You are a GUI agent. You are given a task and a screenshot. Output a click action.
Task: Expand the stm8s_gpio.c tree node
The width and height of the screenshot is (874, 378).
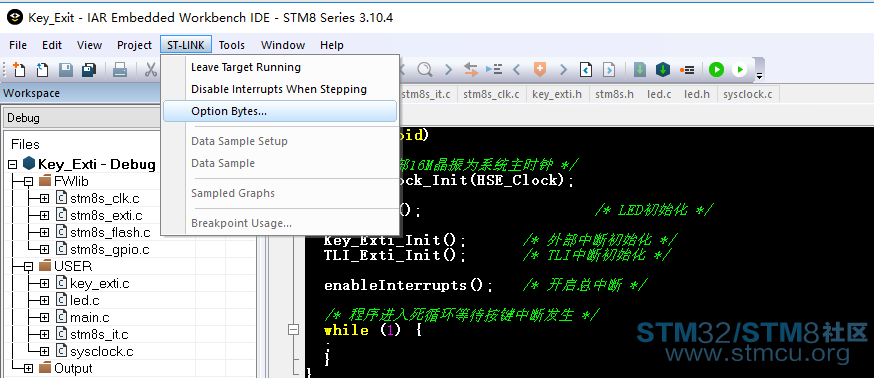pyautogui.click(x=45, y=249)
